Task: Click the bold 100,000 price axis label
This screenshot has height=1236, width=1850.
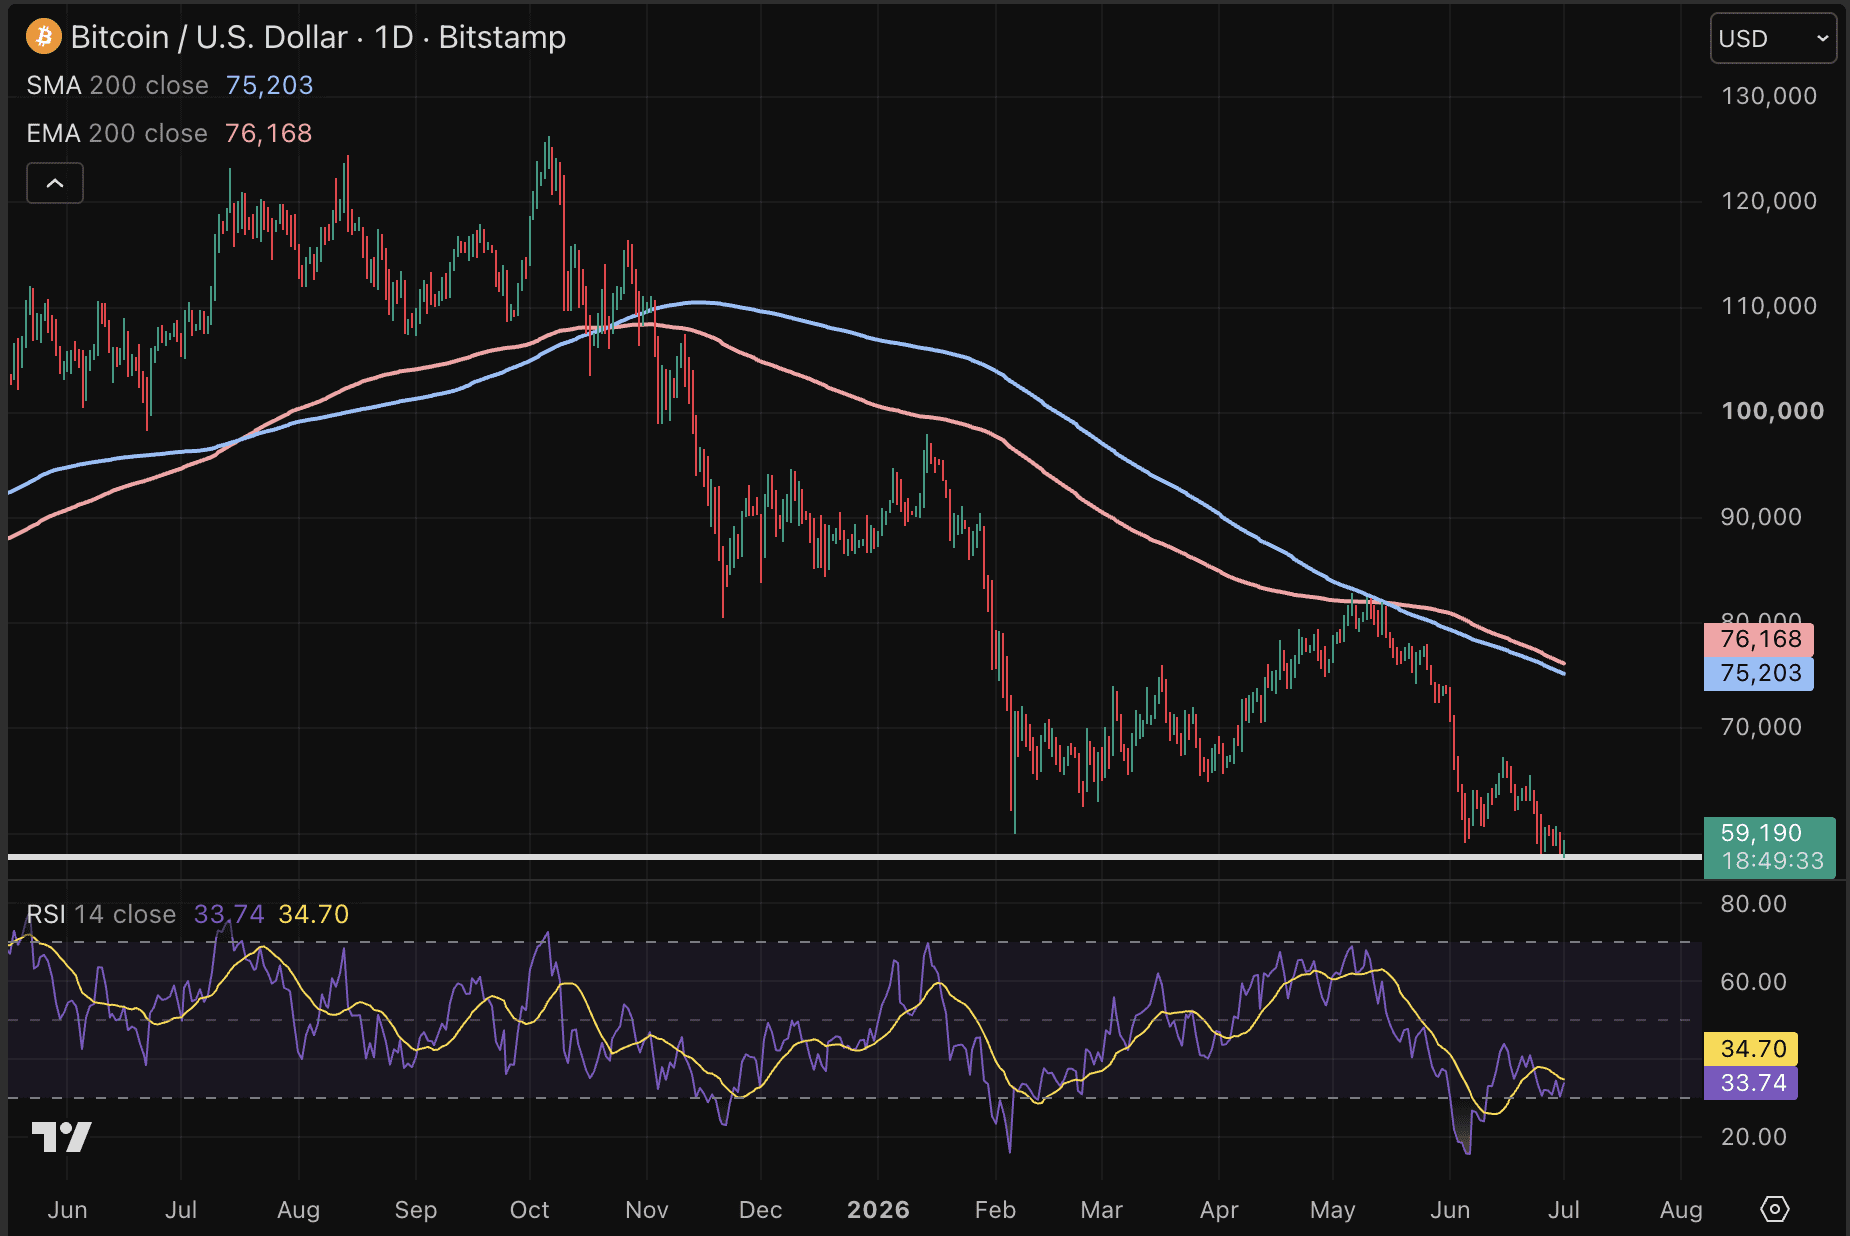Action: click(x=1772, y=411)
